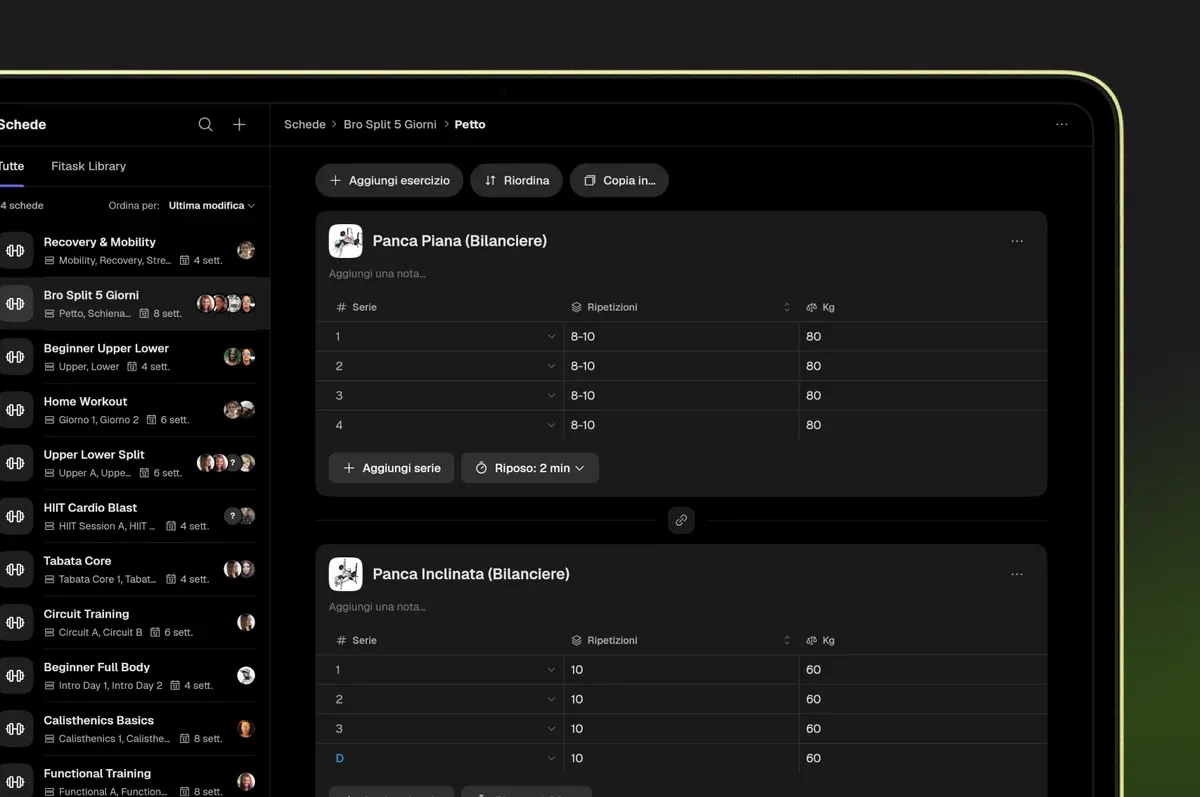1200x797 pixels.
Task: Open the search icon in Schede panel
Action: [205, 125]
